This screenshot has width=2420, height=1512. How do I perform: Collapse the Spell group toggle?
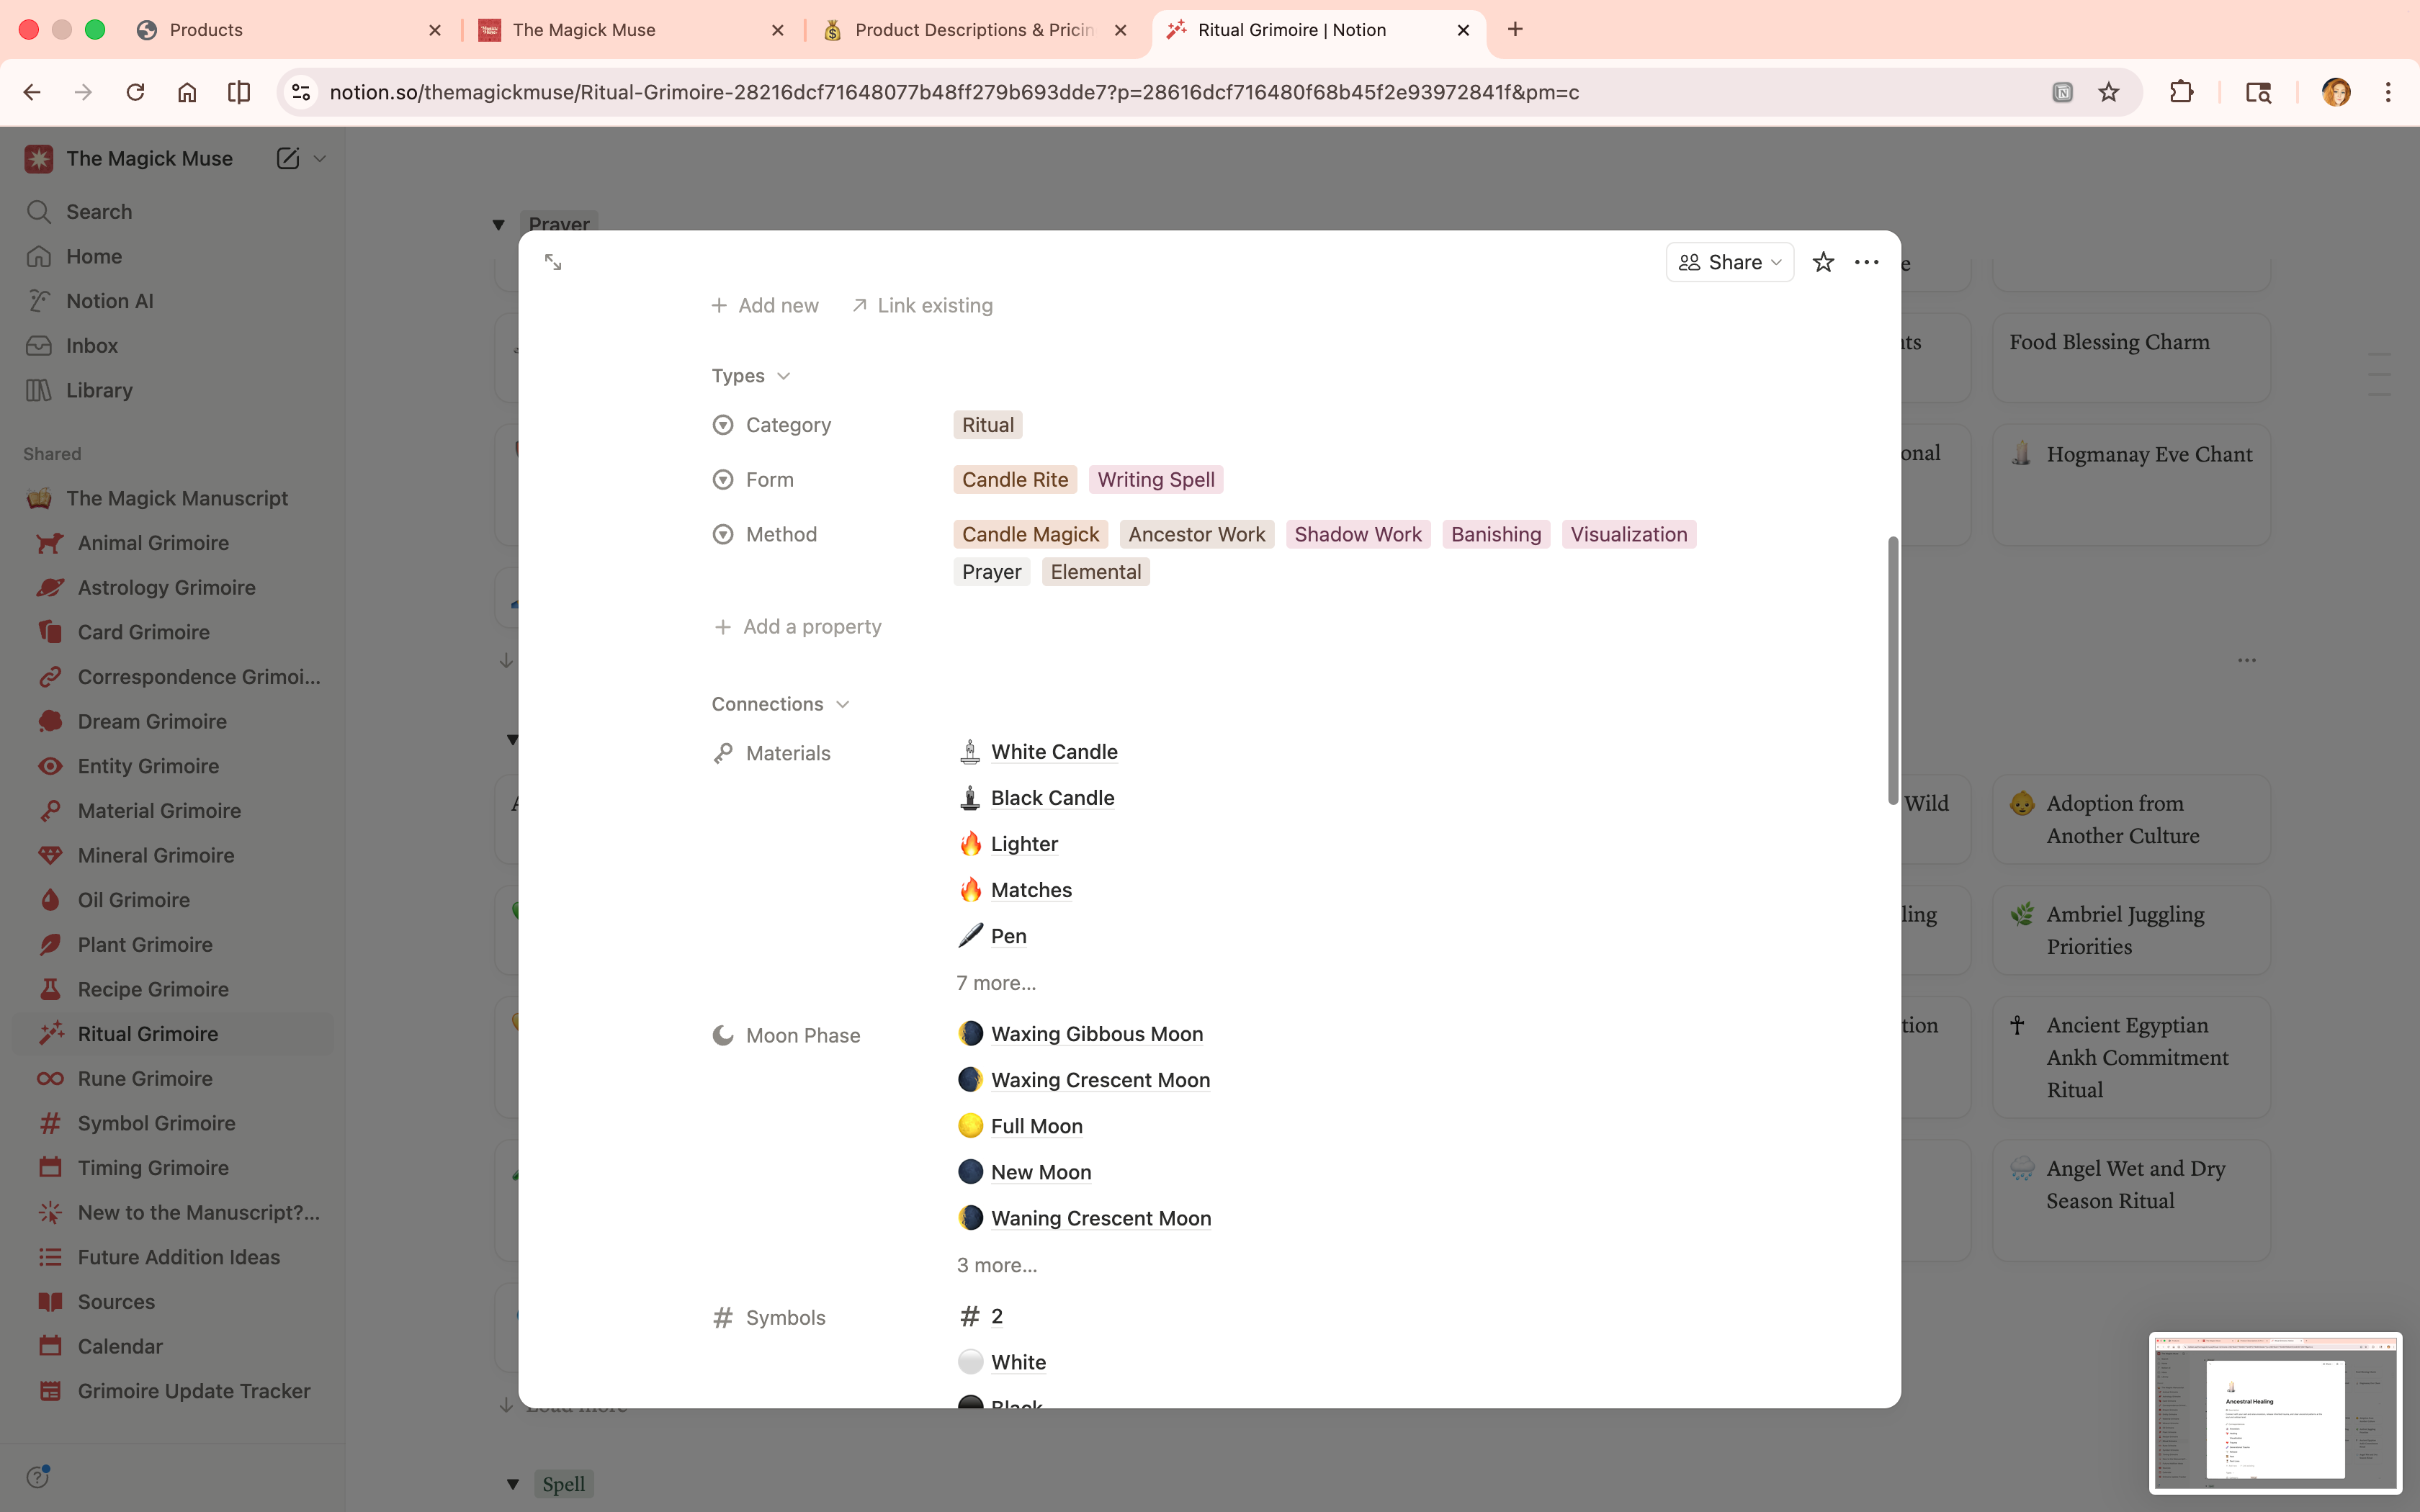coord(512,1484)
